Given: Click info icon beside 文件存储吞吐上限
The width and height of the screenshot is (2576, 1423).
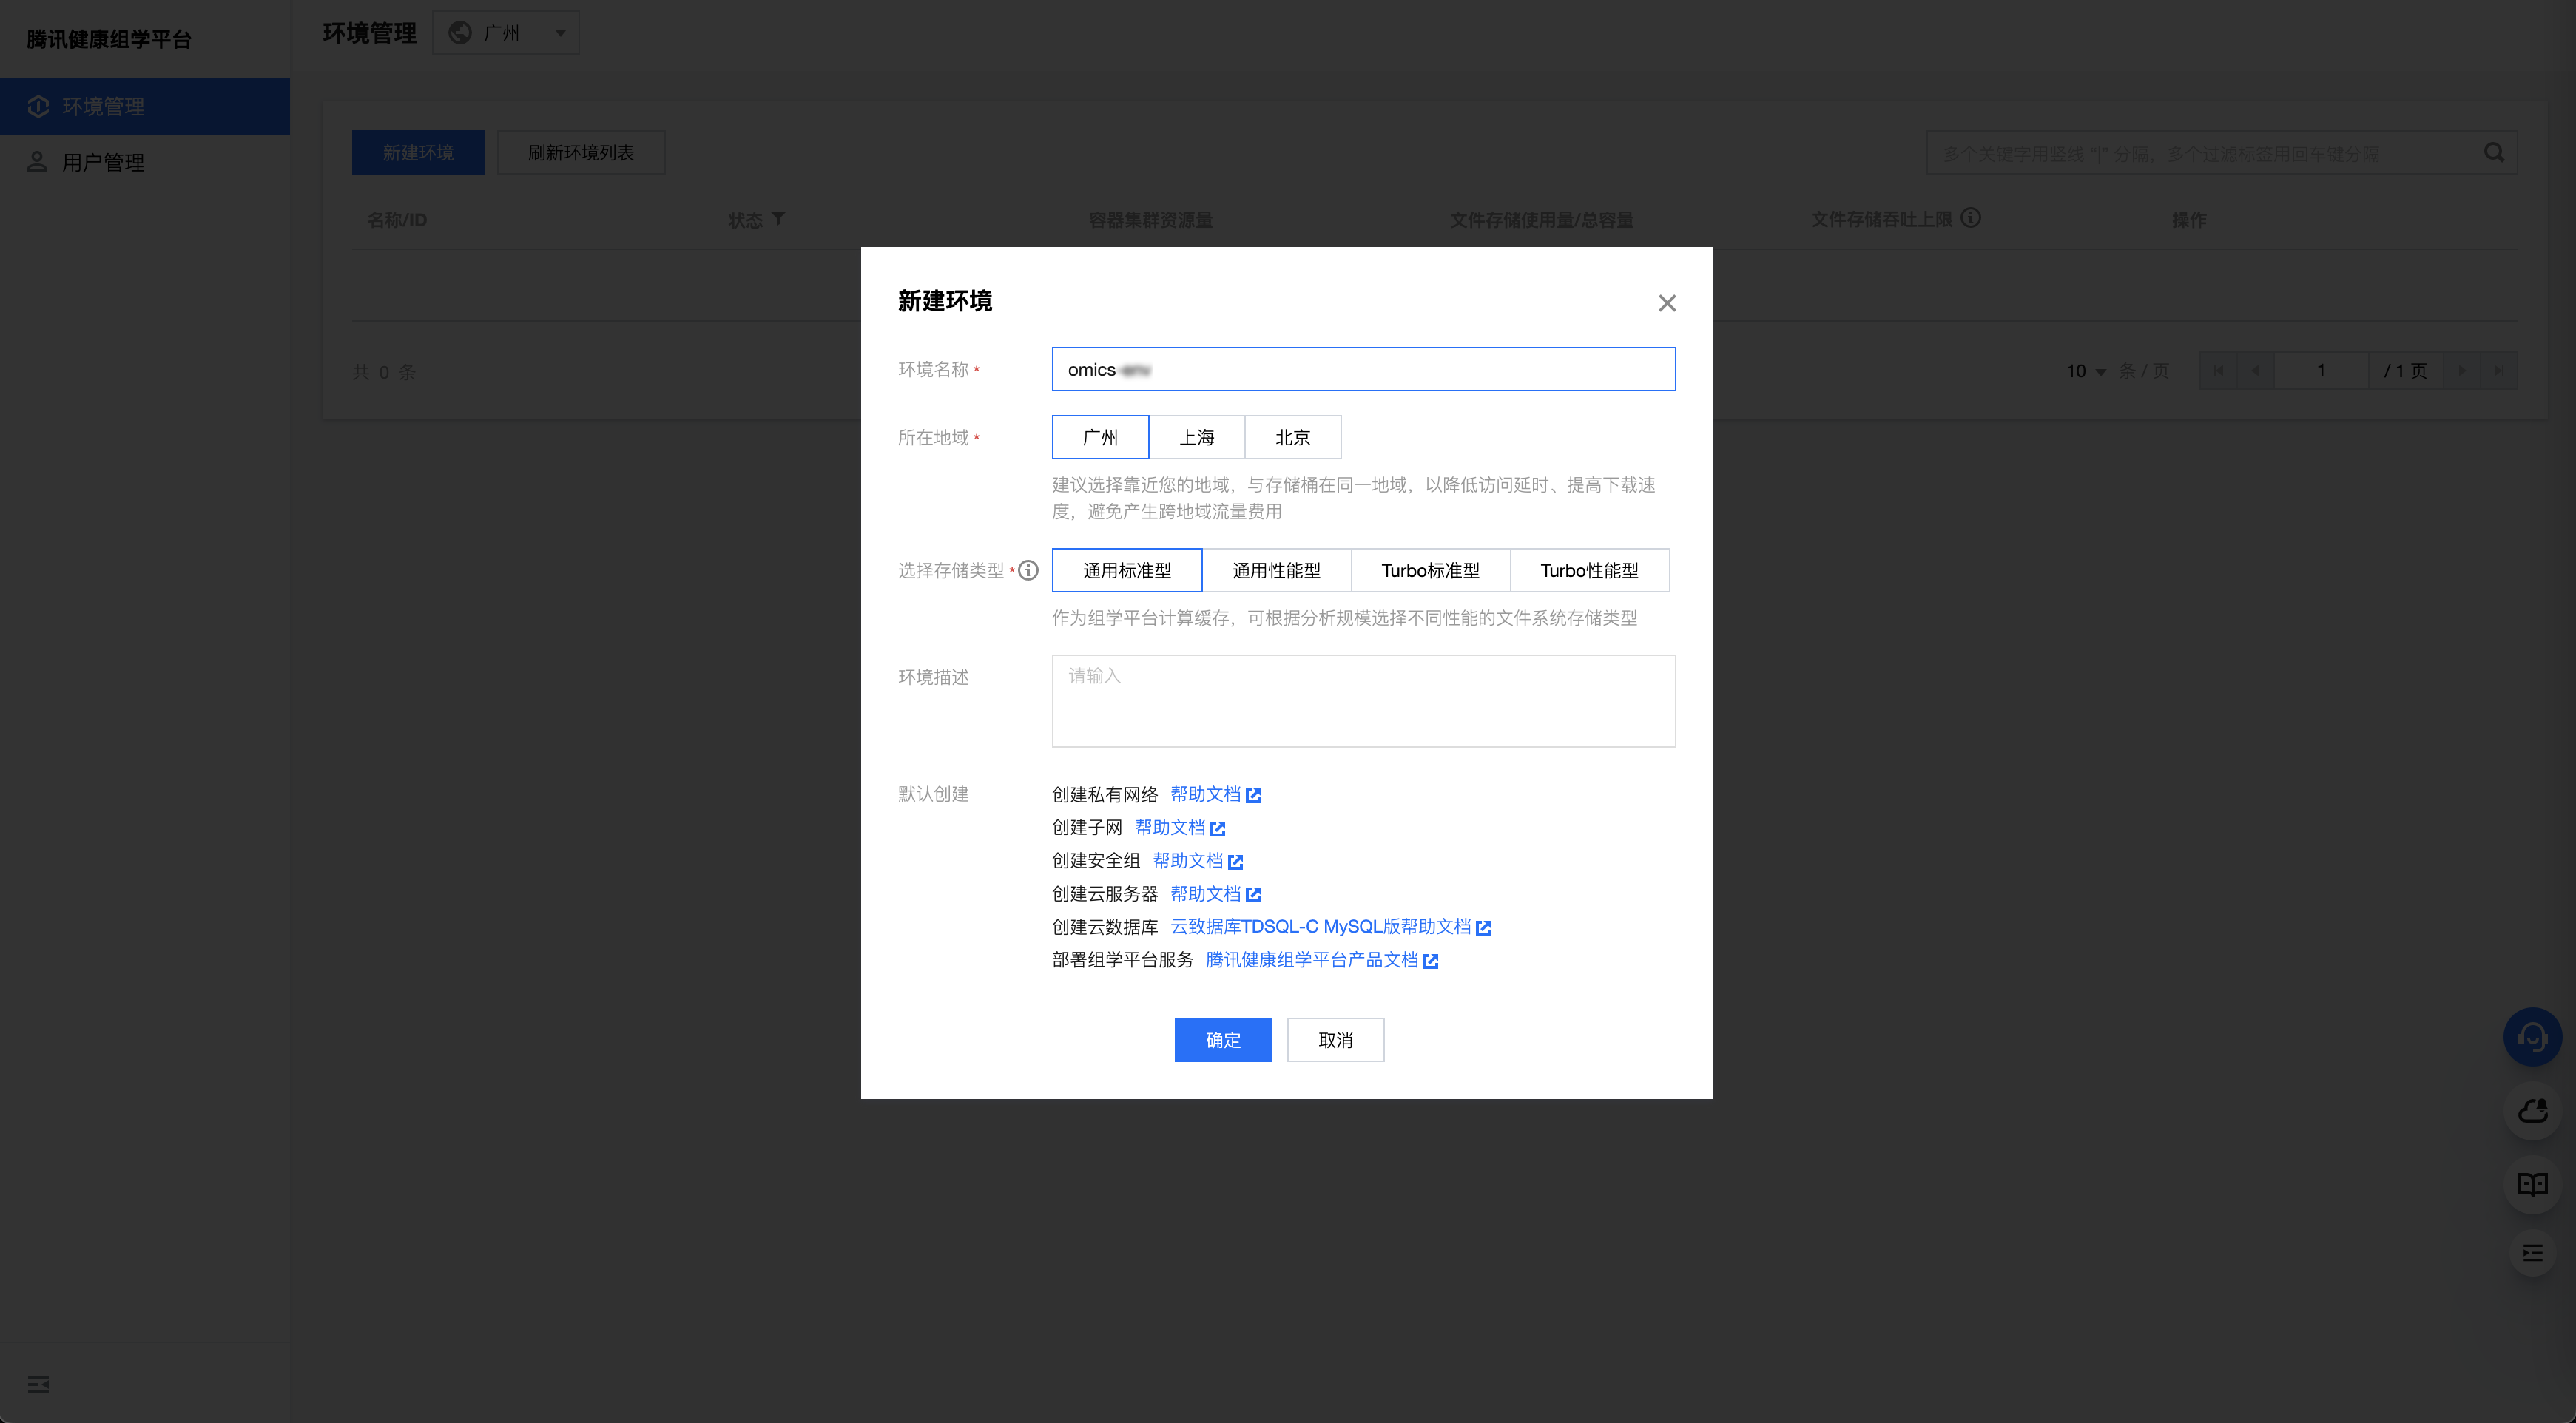Looking at the screenshot, I should (x=1970, y=218).
